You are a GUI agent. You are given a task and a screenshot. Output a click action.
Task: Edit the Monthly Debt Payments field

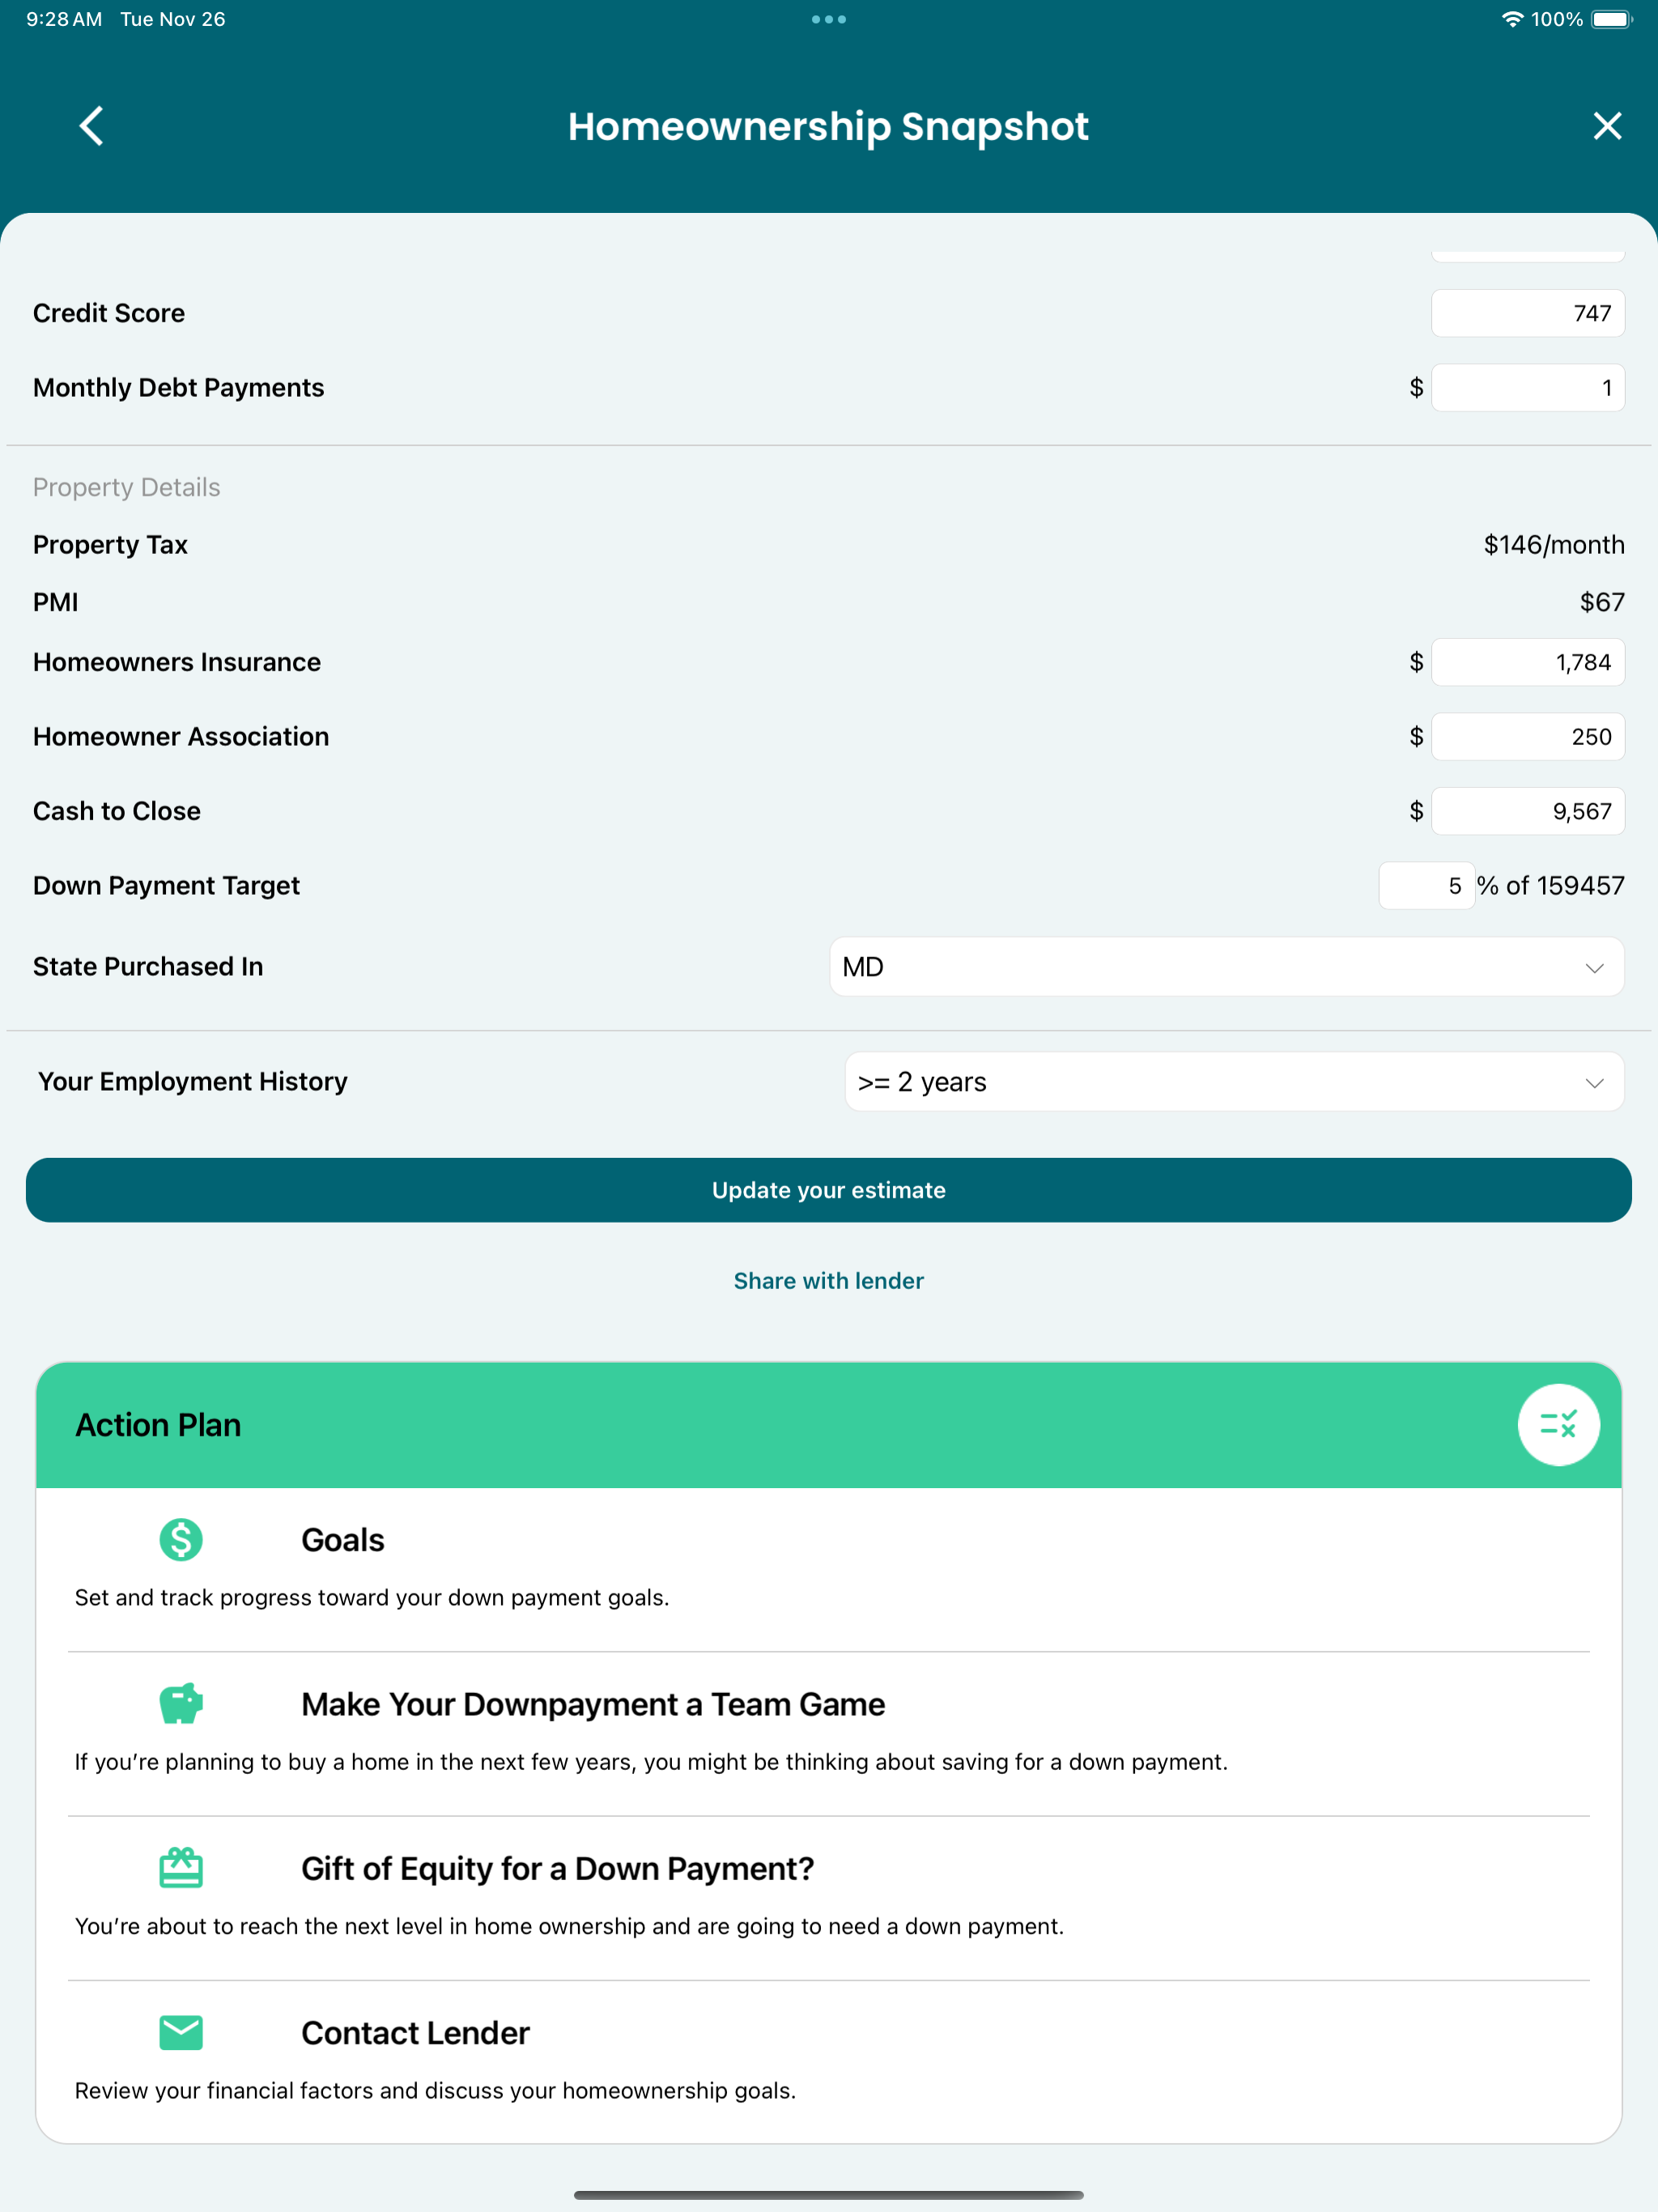1527,387
